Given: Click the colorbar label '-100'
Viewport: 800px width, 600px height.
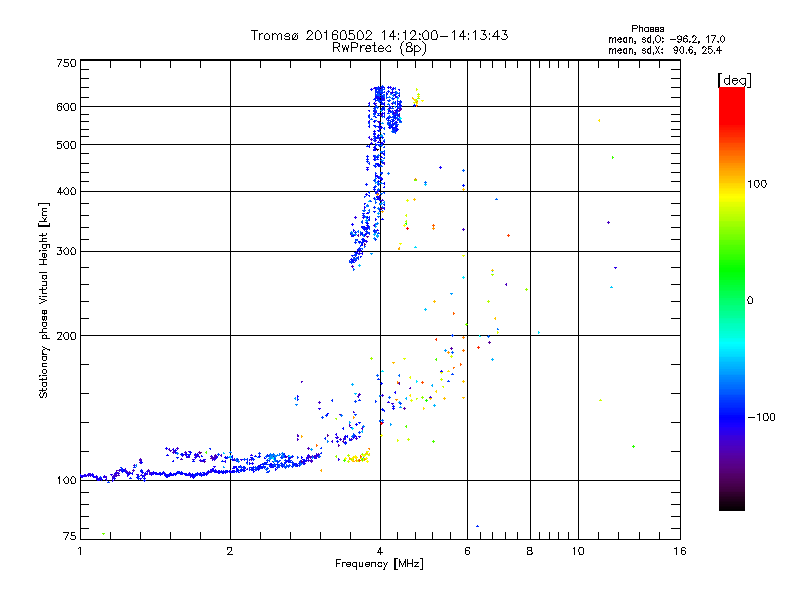Looking at the screenshot, I should click(x=762, y=417).
